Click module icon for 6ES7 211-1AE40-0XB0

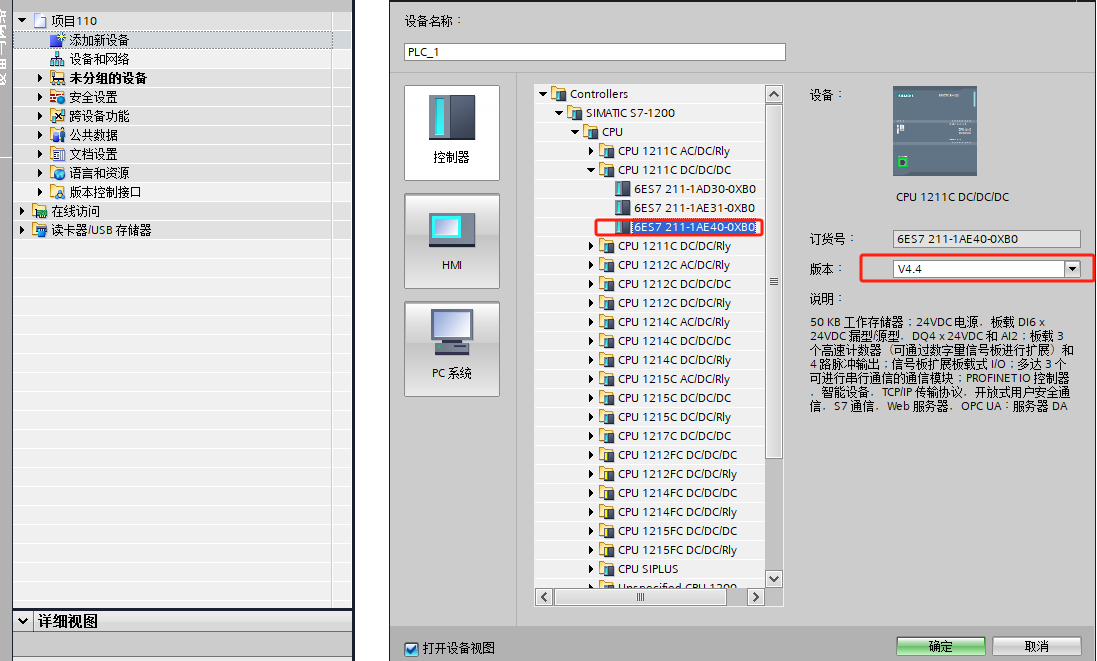tap(622, 227)
